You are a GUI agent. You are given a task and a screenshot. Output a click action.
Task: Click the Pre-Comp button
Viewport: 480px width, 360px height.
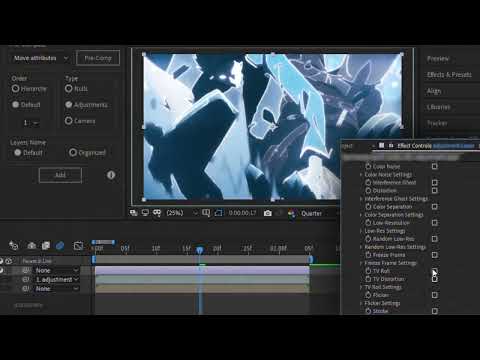coord(98,58)
